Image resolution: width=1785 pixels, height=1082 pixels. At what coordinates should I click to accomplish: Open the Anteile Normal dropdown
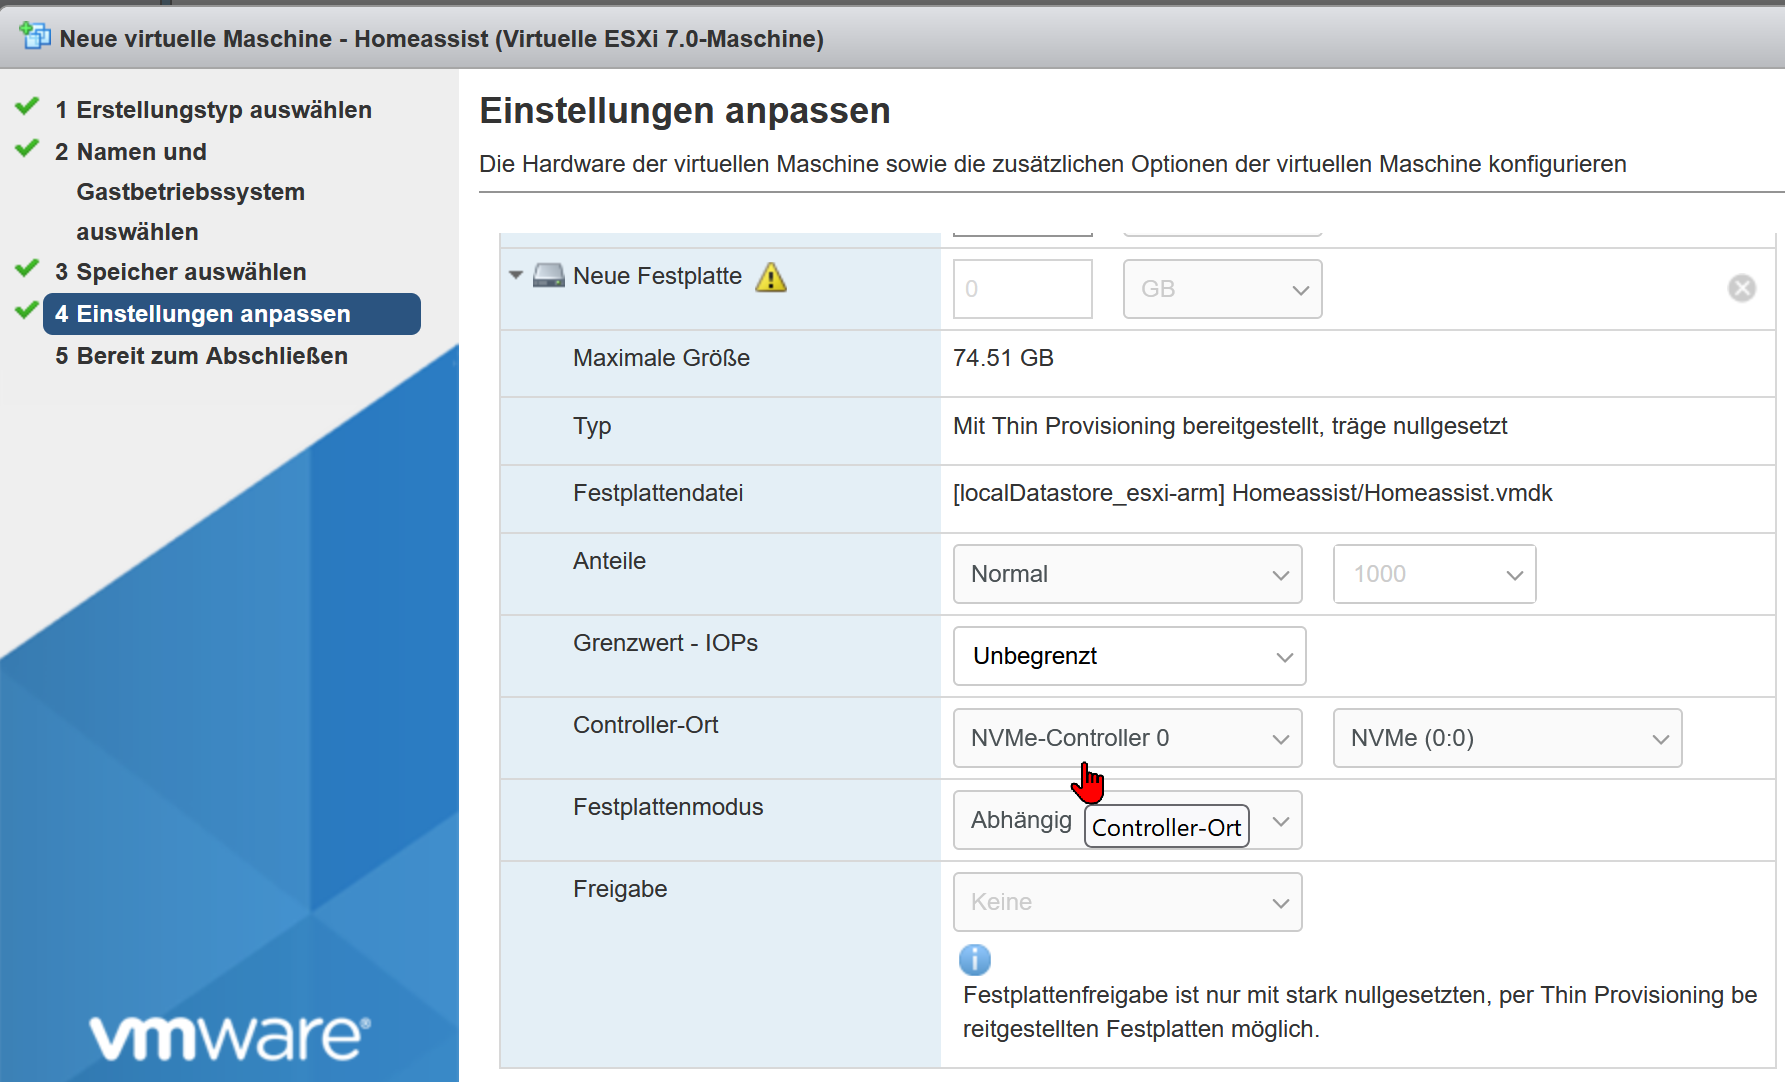(x=1127, y=574)
